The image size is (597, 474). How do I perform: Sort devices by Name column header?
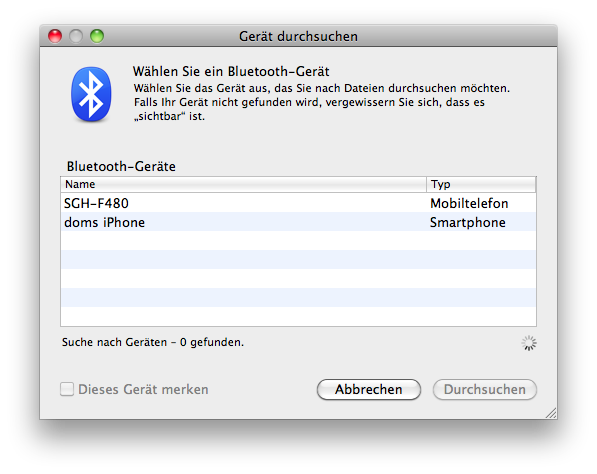point(243,184)
